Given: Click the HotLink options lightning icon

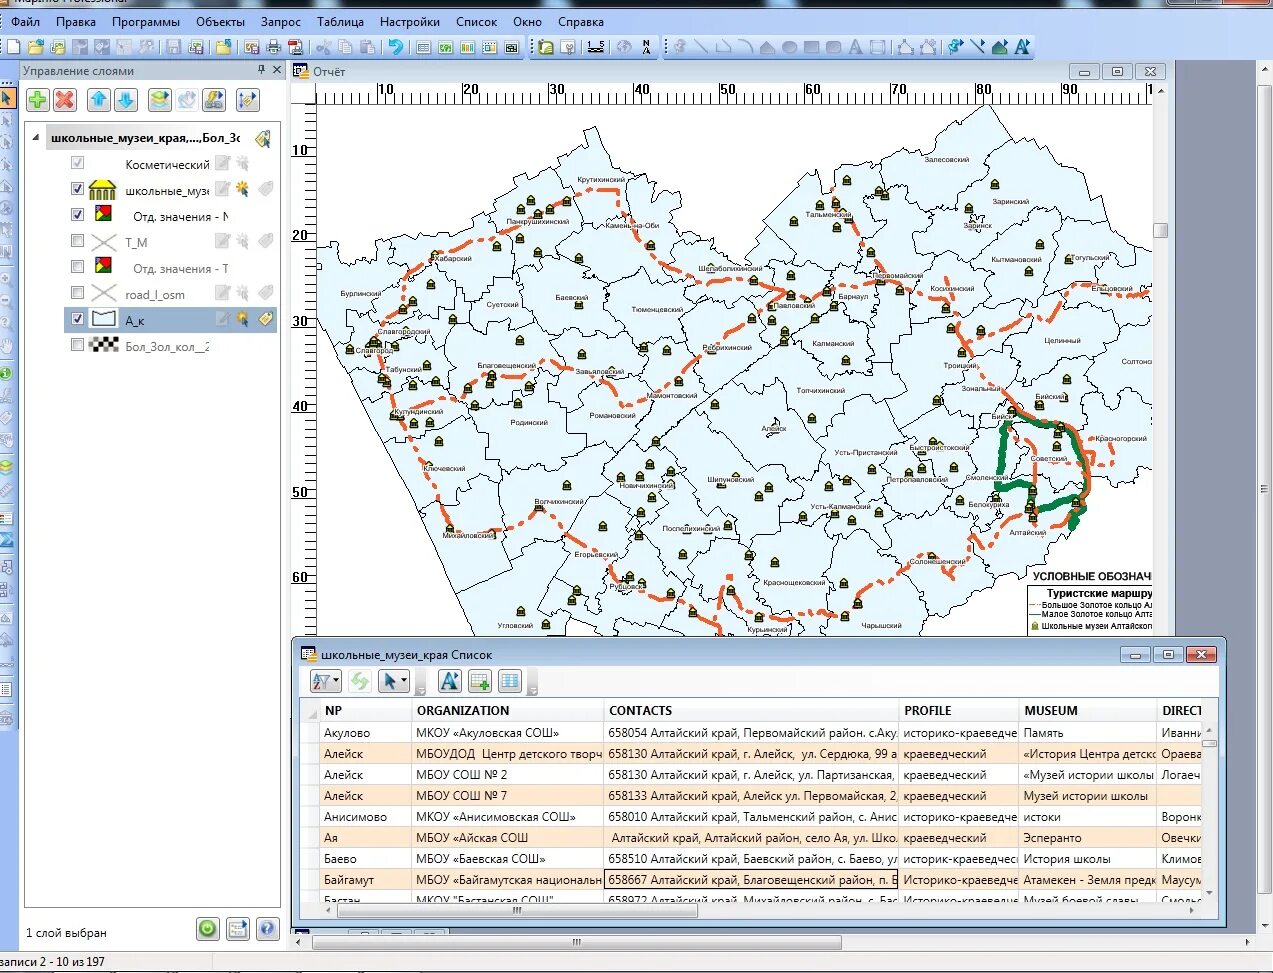Looking at the screenshot, I should click(x=214, y=99).
